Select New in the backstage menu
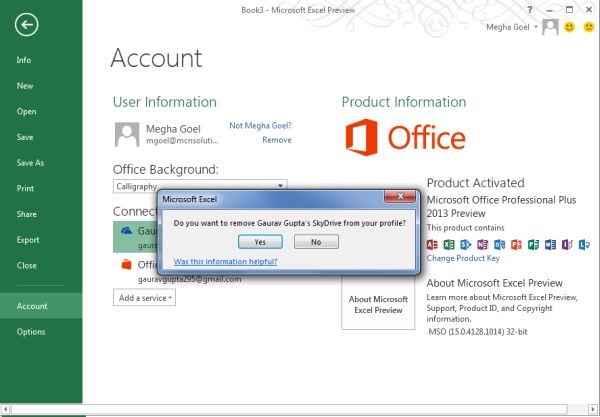The image size is (600, 417). (25, 86)
